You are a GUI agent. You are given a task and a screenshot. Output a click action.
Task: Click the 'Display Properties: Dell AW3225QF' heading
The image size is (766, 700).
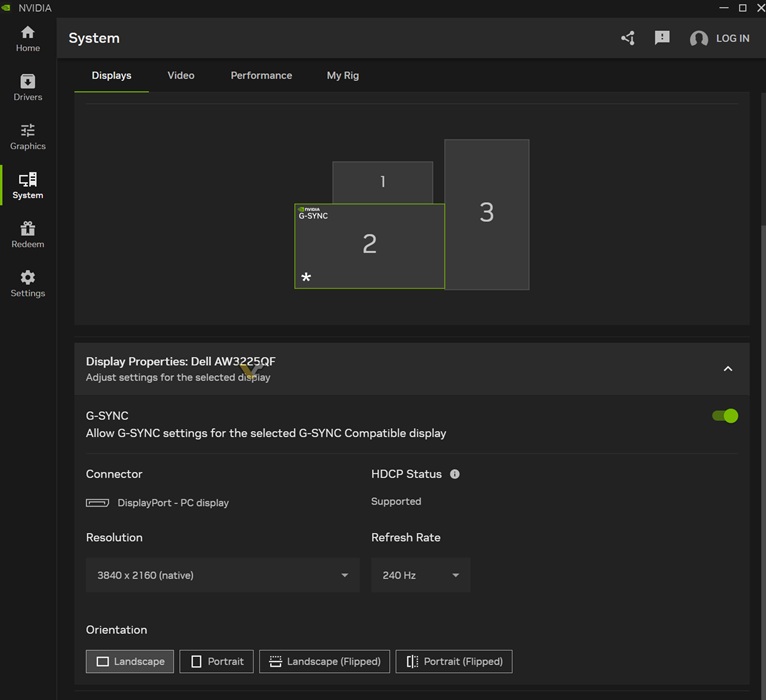click(x=180, y=361)
